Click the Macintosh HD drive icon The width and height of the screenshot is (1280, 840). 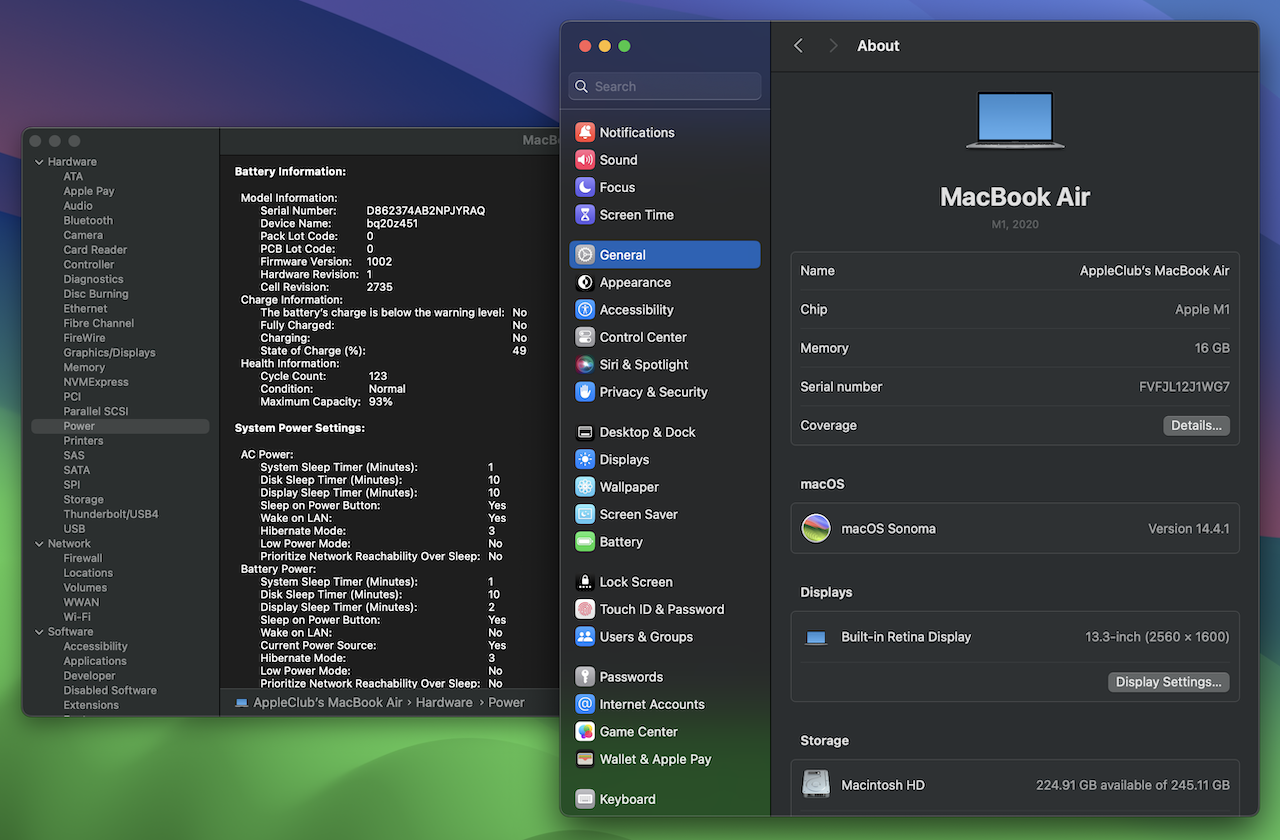pos(816,785)
